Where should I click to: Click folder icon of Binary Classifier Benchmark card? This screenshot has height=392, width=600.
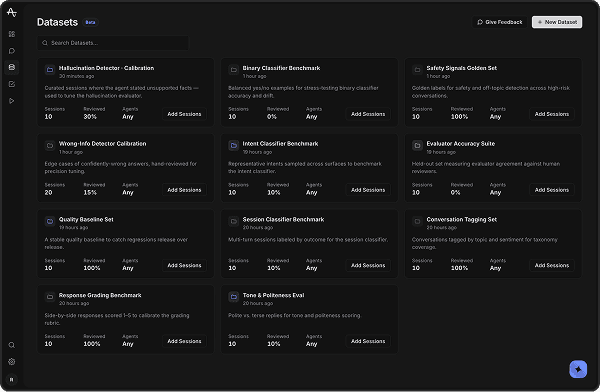tap(233, 70)
